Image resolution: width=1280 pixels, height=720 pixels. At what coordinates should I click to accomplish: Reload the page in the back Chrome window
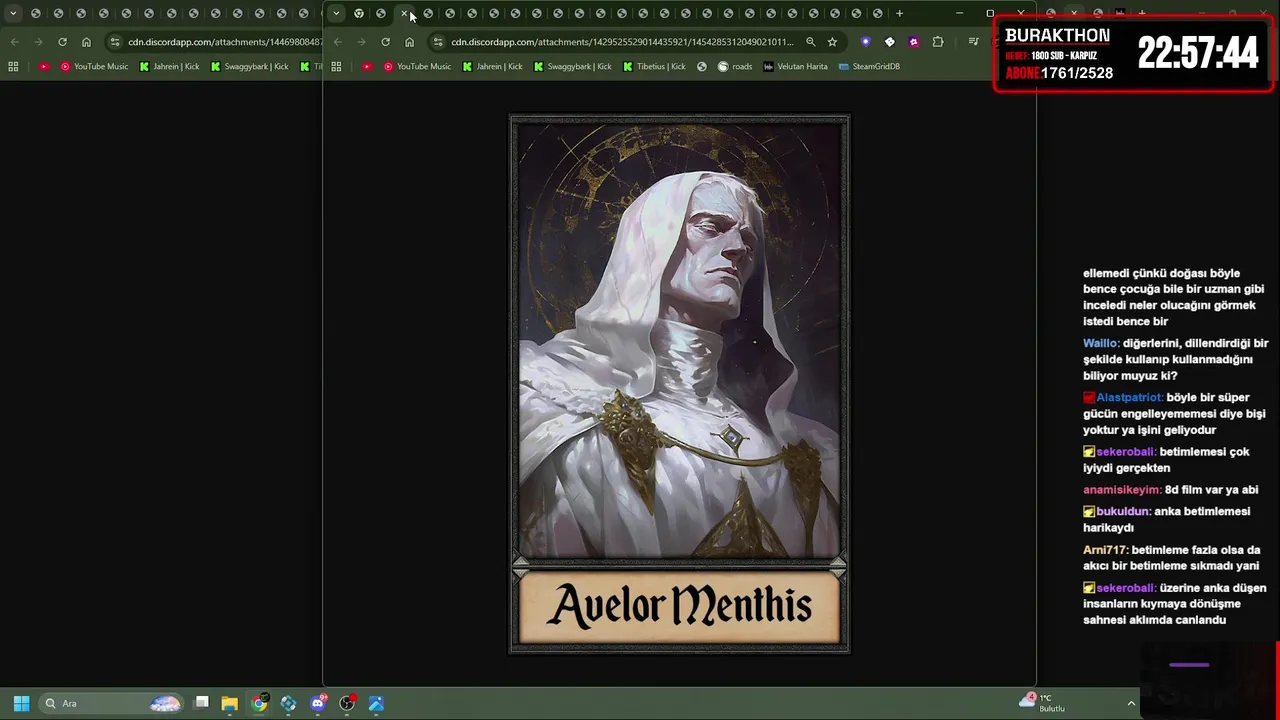[62, 42]
